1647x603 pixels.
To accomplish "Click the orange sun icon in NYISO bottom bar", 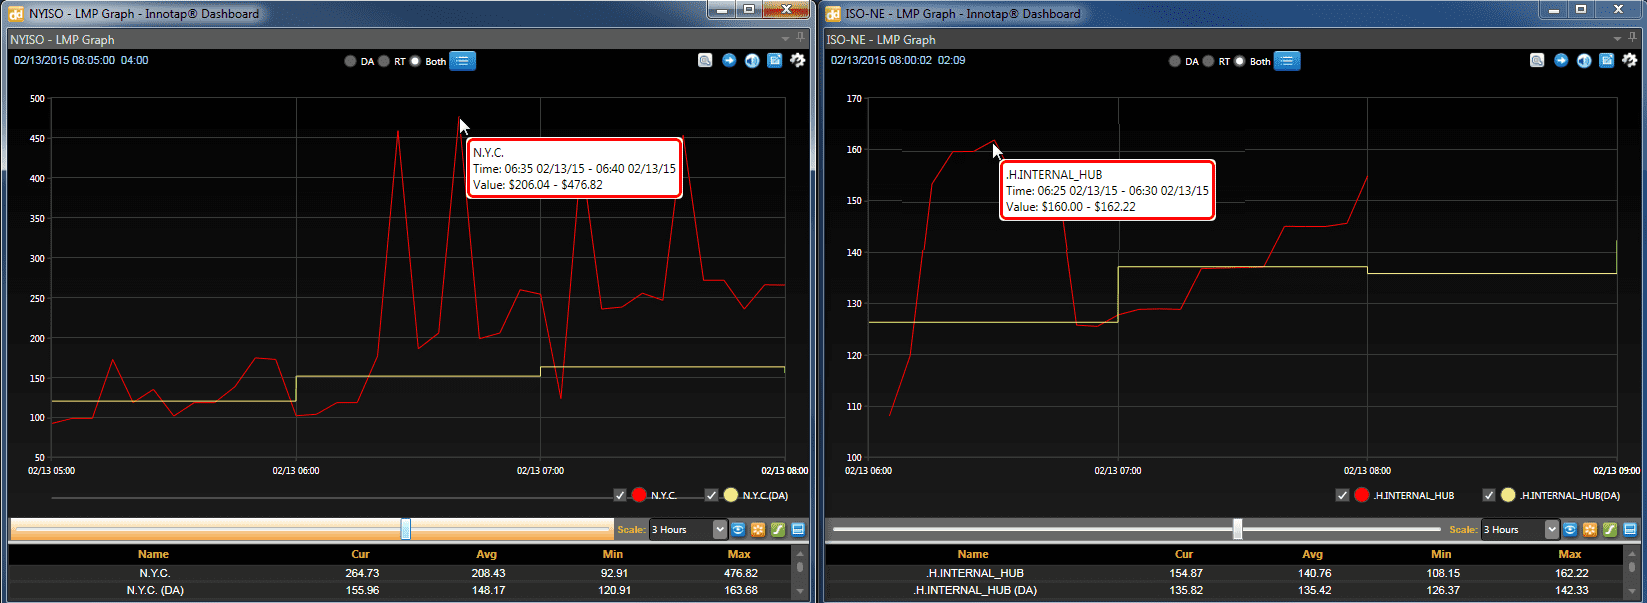I will tap(758, 530).
